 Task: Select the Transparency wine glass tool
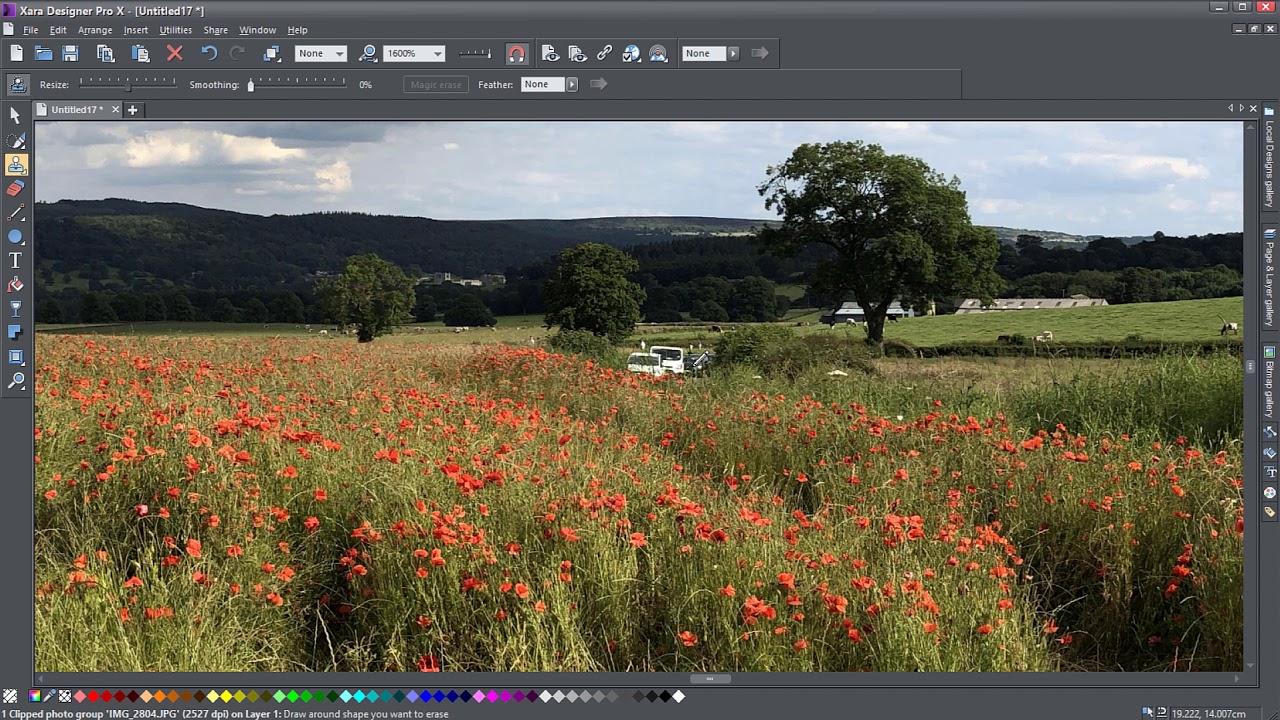pos(15,309)
